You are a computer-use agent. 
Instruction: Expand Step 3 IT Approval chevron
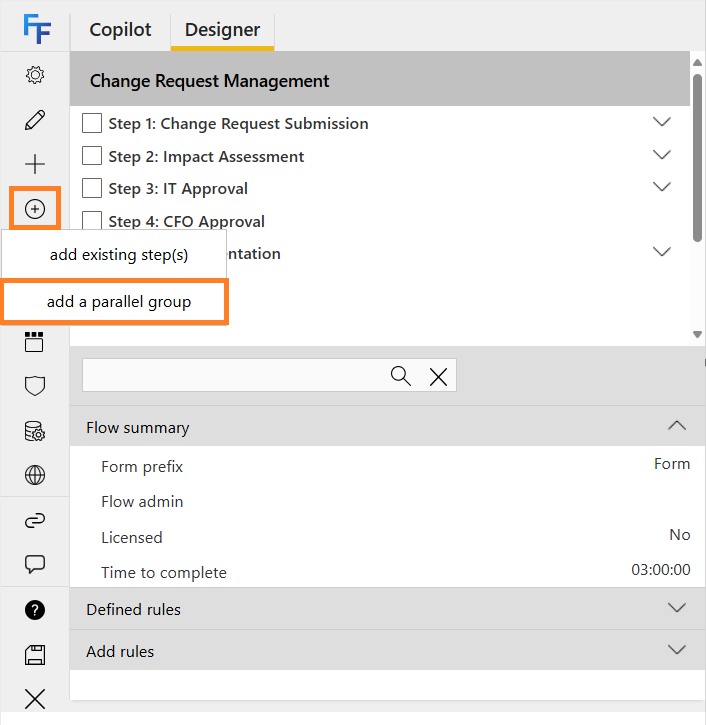coord(662,187)
